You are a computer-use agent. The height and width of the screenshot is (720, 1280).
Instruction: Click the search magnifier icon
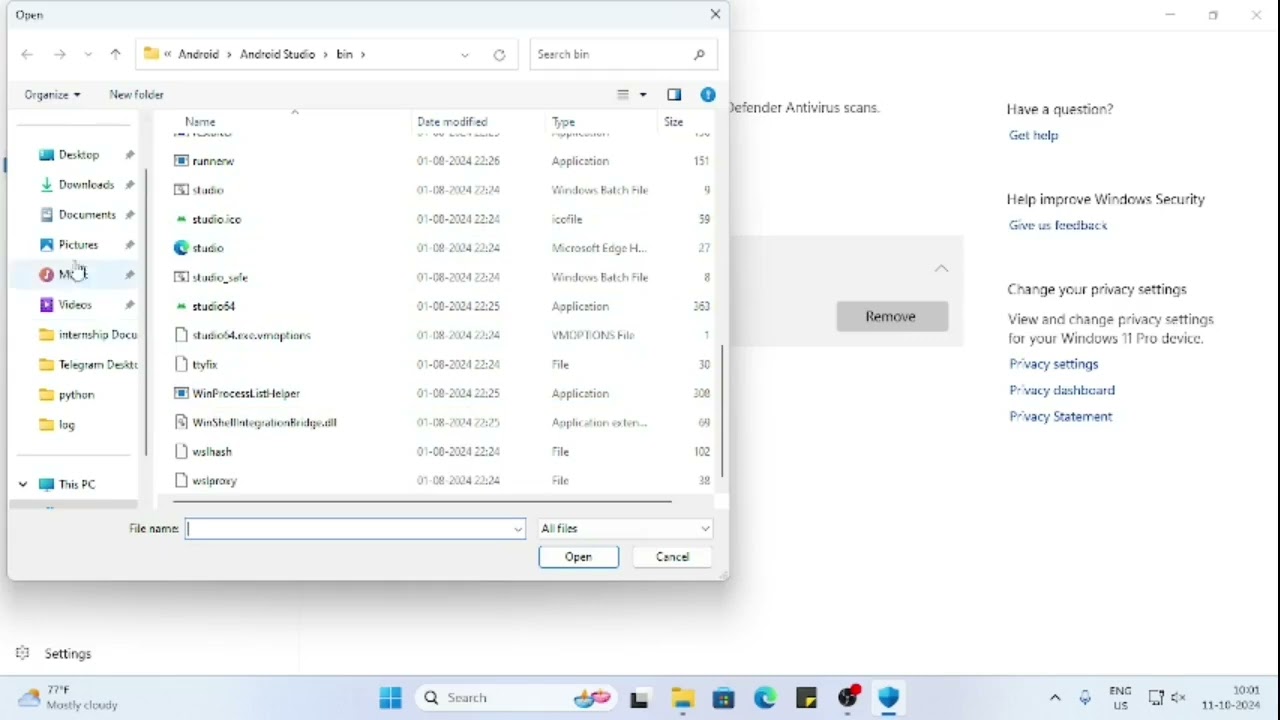click(699, 54)
